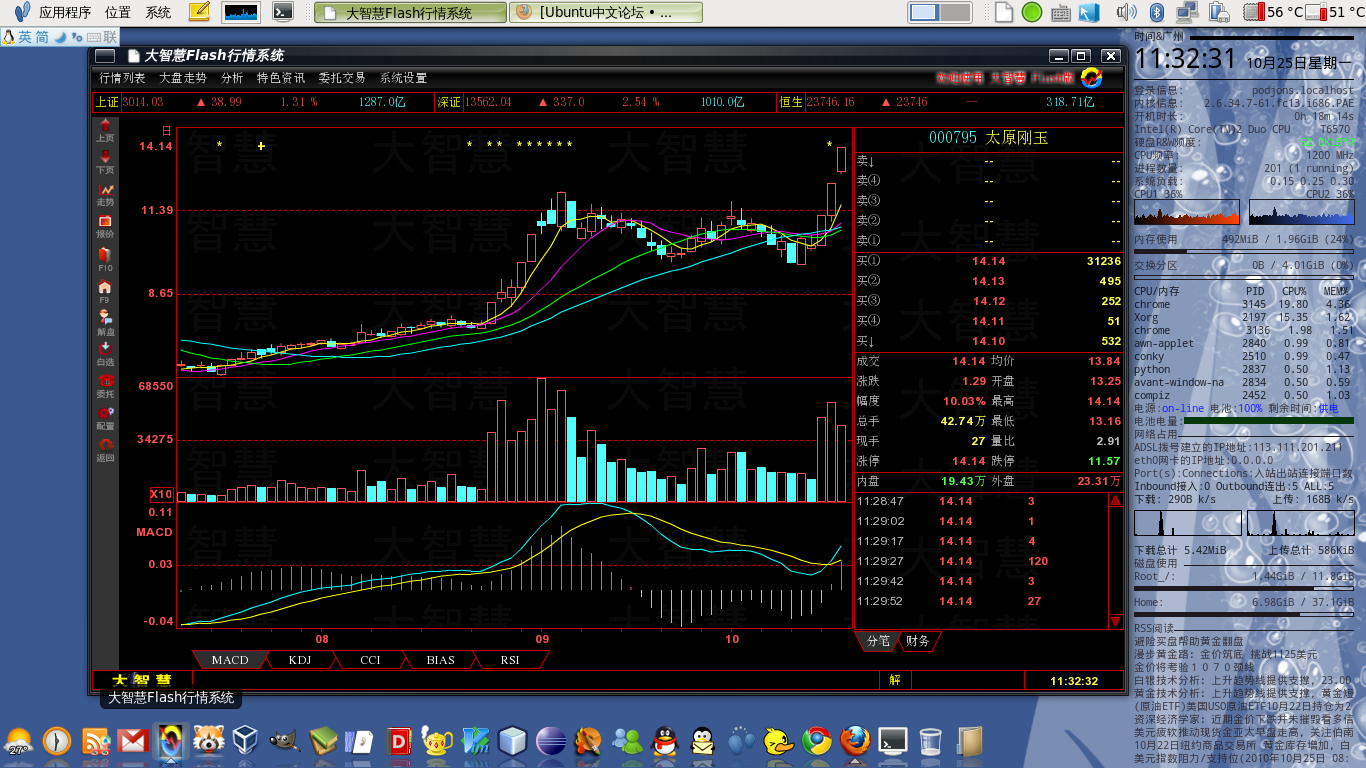Open QQ penguin icon in dock
1366x768 pixels.
665,741
